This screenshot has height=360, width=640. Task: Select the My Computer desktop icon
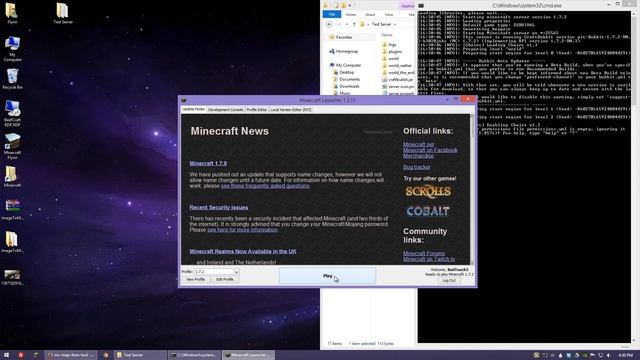12,49
